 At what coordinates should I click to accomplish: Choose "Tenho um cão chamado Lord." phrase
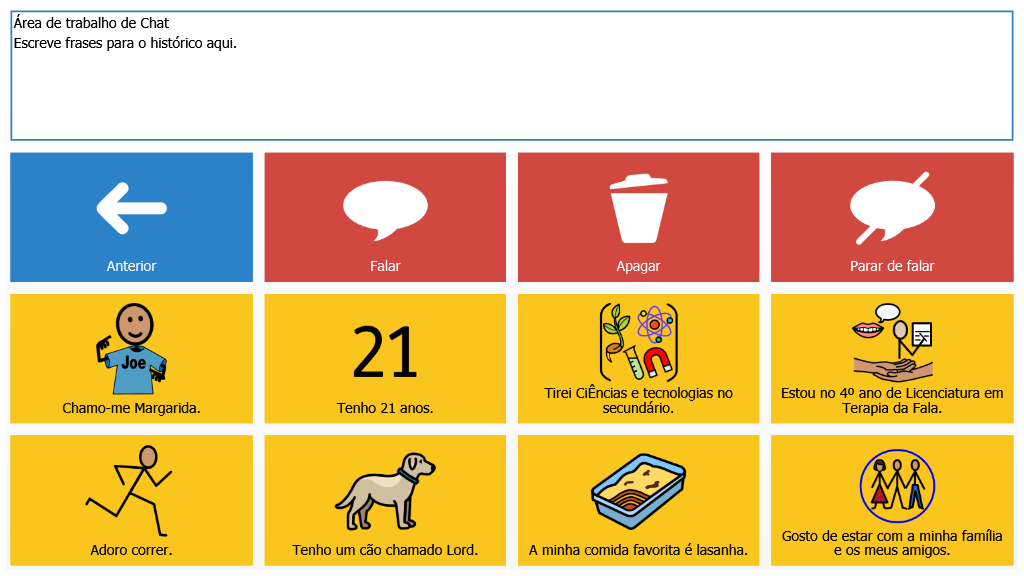tap(385, 550)
